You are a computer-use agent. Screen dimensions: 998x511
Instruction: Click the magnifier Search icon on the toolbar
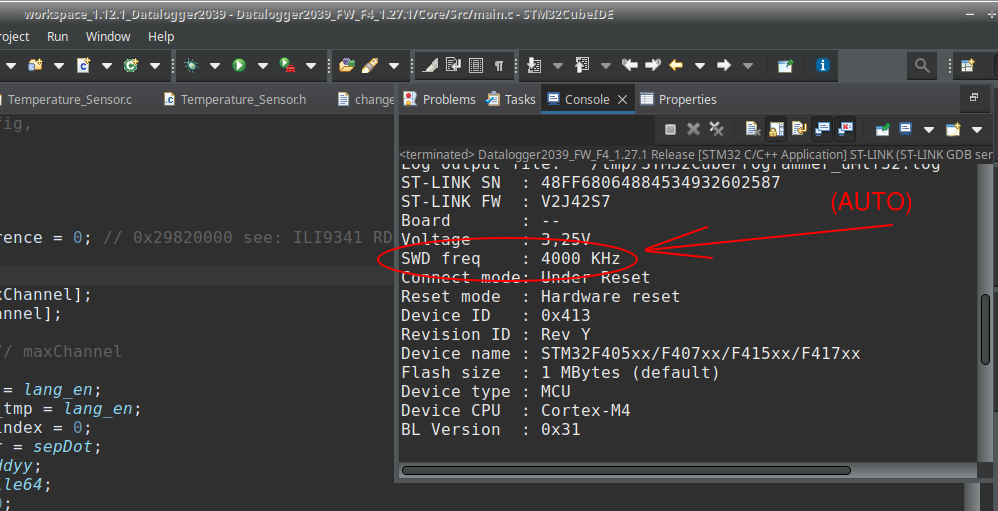[922, 65]
